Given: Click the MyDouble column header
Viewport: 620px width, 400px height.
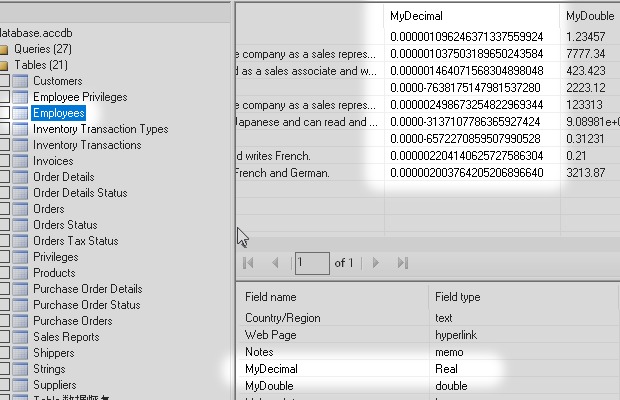Looking at the screenshot, I should click(590, 16).
